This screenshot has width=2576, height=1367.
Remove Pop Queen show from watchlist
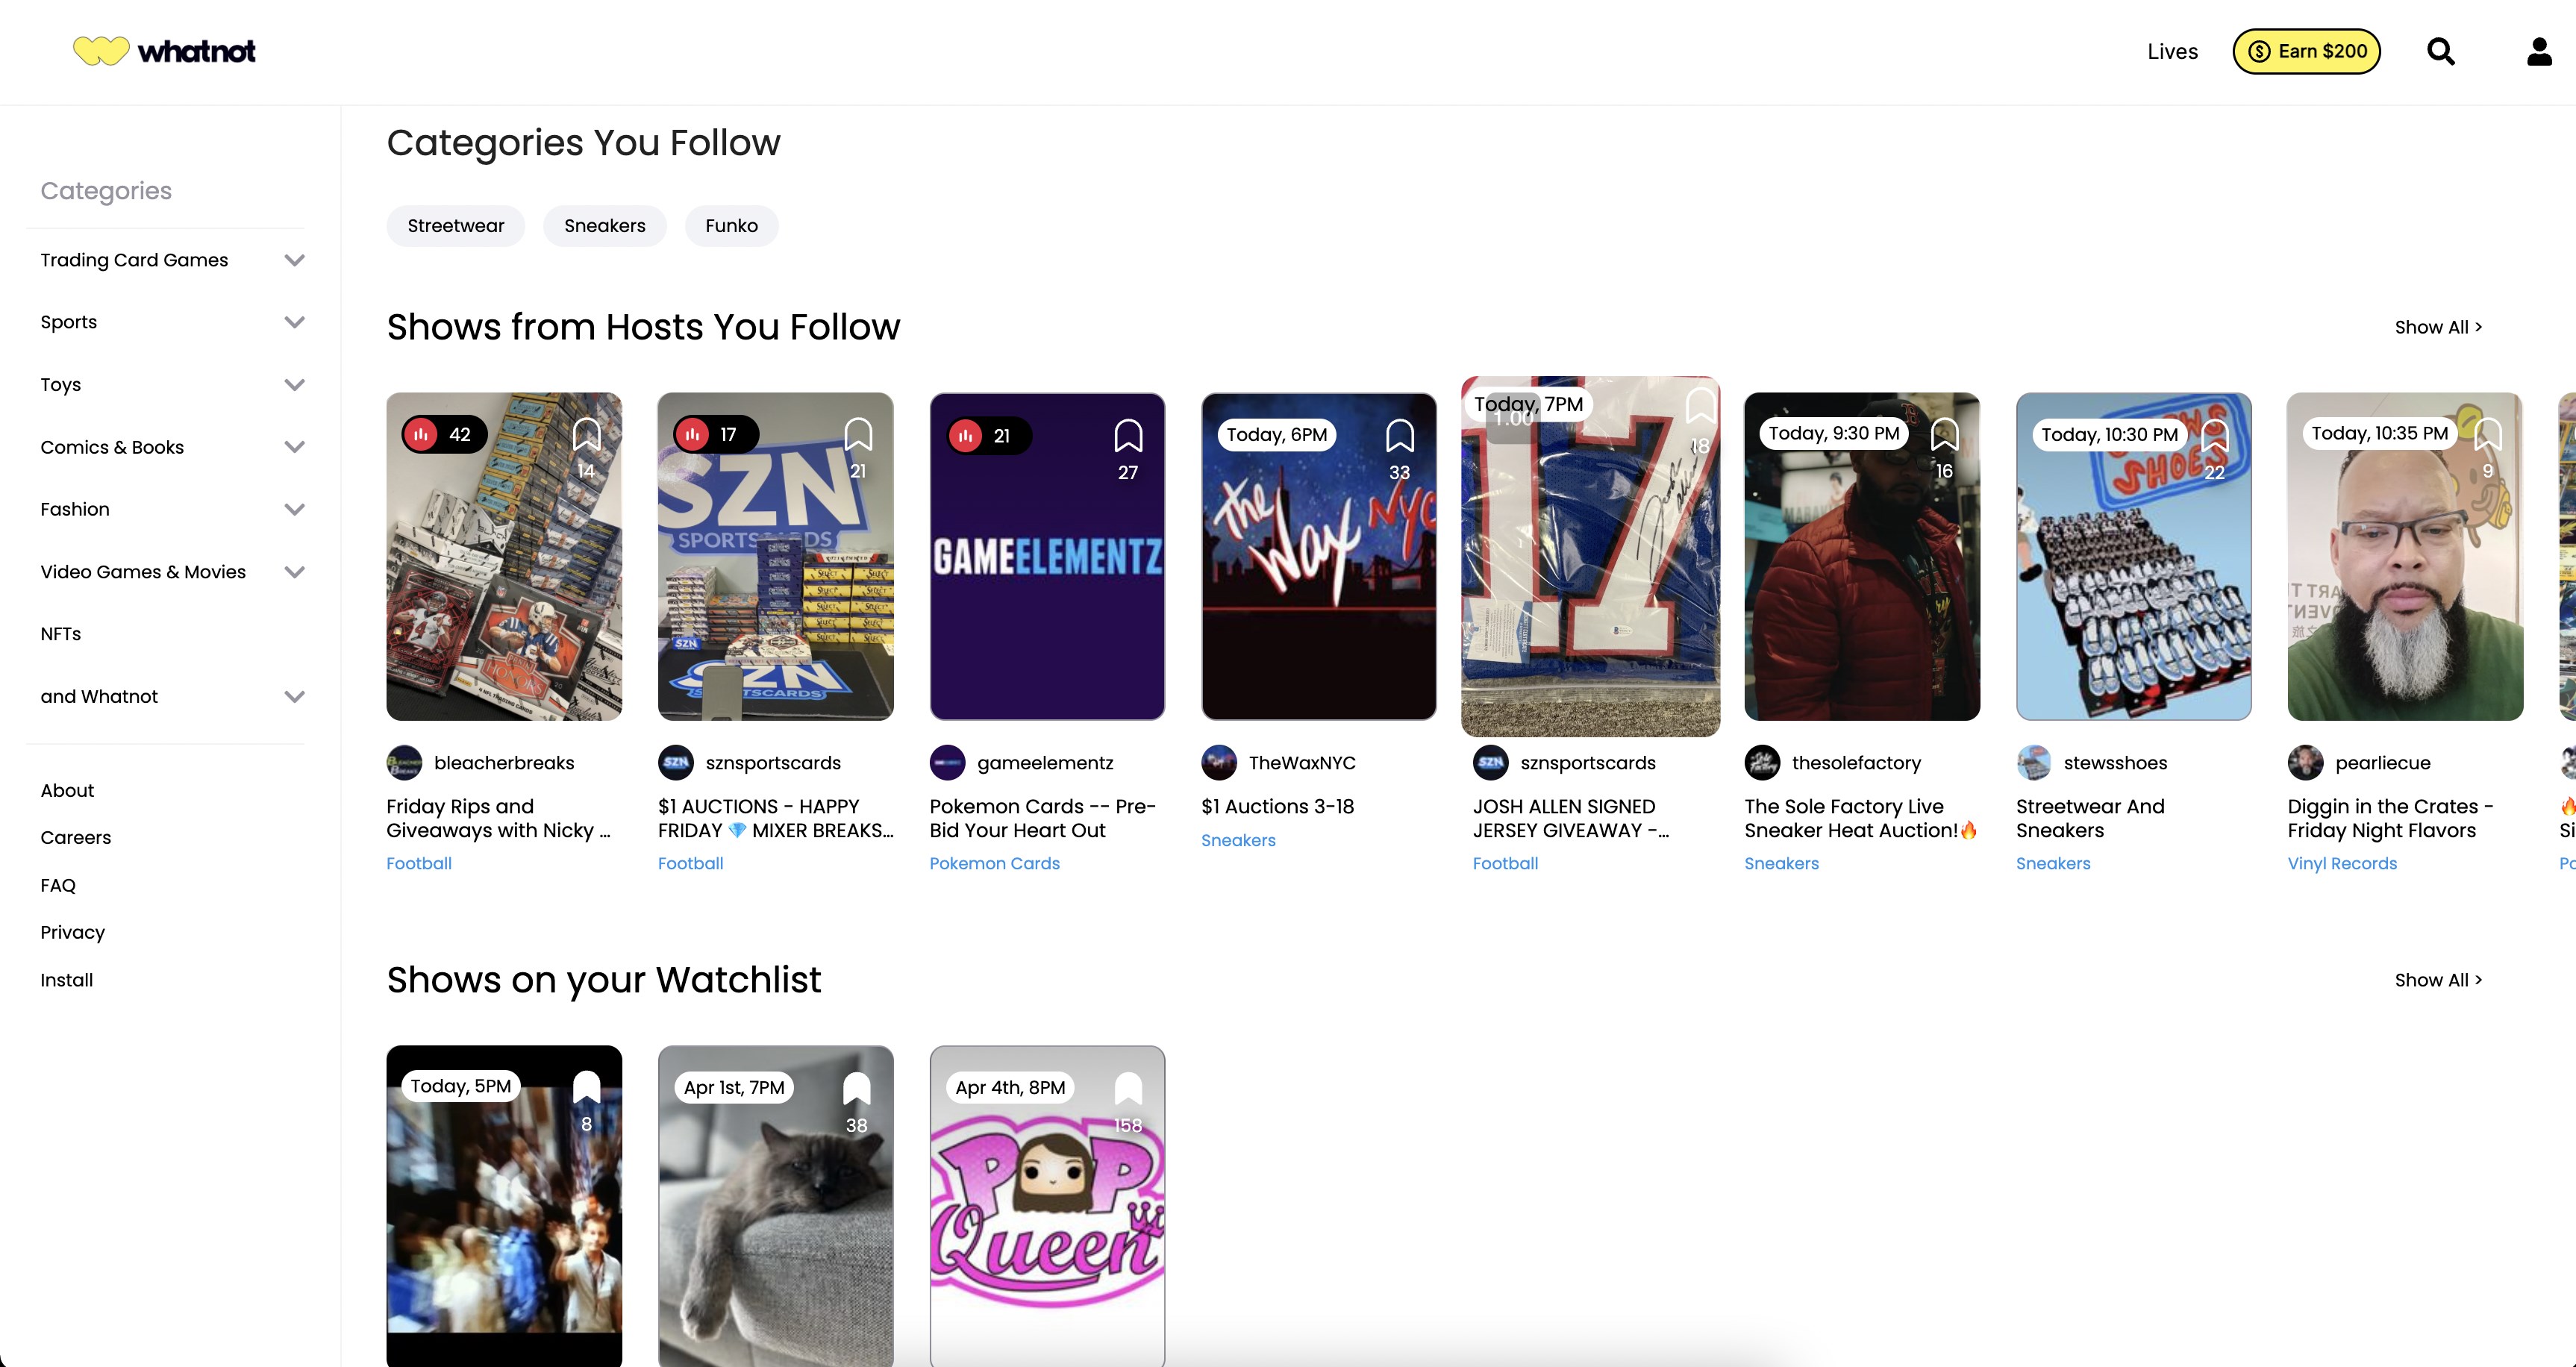pyautogui.click(x=1128, y=1088)
